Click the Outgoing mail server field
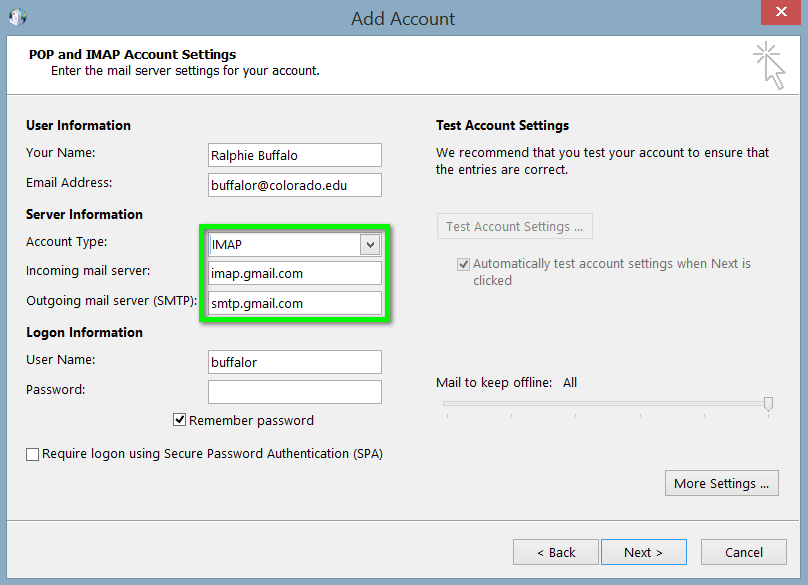Viewport: 808px width, 585px height. point(294,303)
